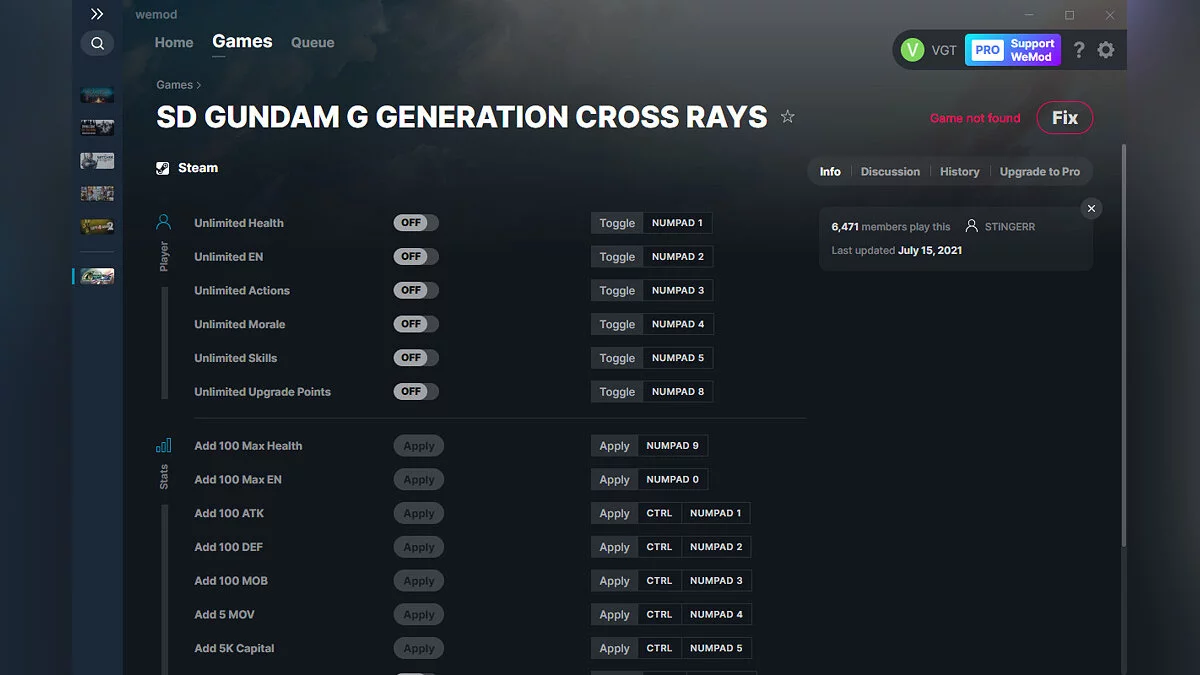This screenshot has width=1200, height=675.
Task: Click Apply hotkey button for NUMPAD 9
Action: pyautogui.click(x=615, y=446)
